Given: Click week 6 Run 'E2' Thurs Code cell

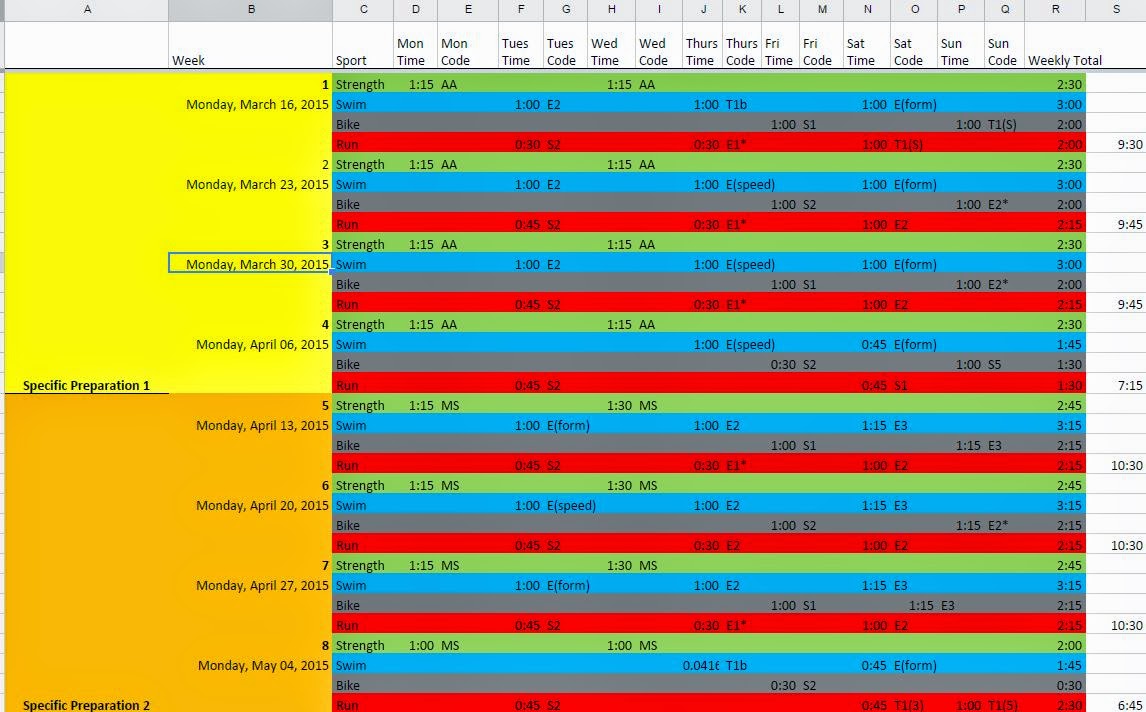Looking at the screenshot, I should [742, 545].
